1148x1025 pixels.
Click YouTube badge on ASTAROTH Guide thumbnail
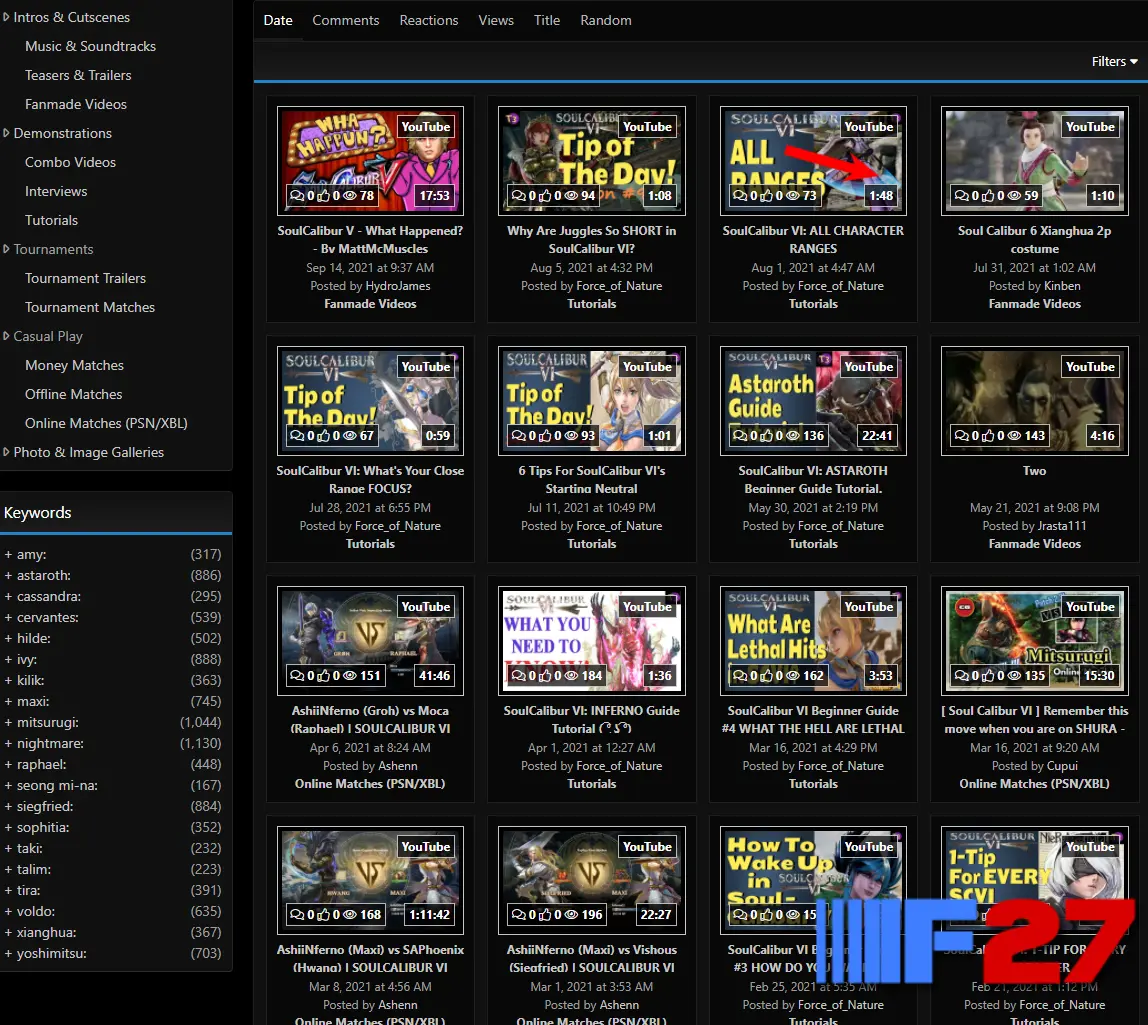[x=869, y=367]
